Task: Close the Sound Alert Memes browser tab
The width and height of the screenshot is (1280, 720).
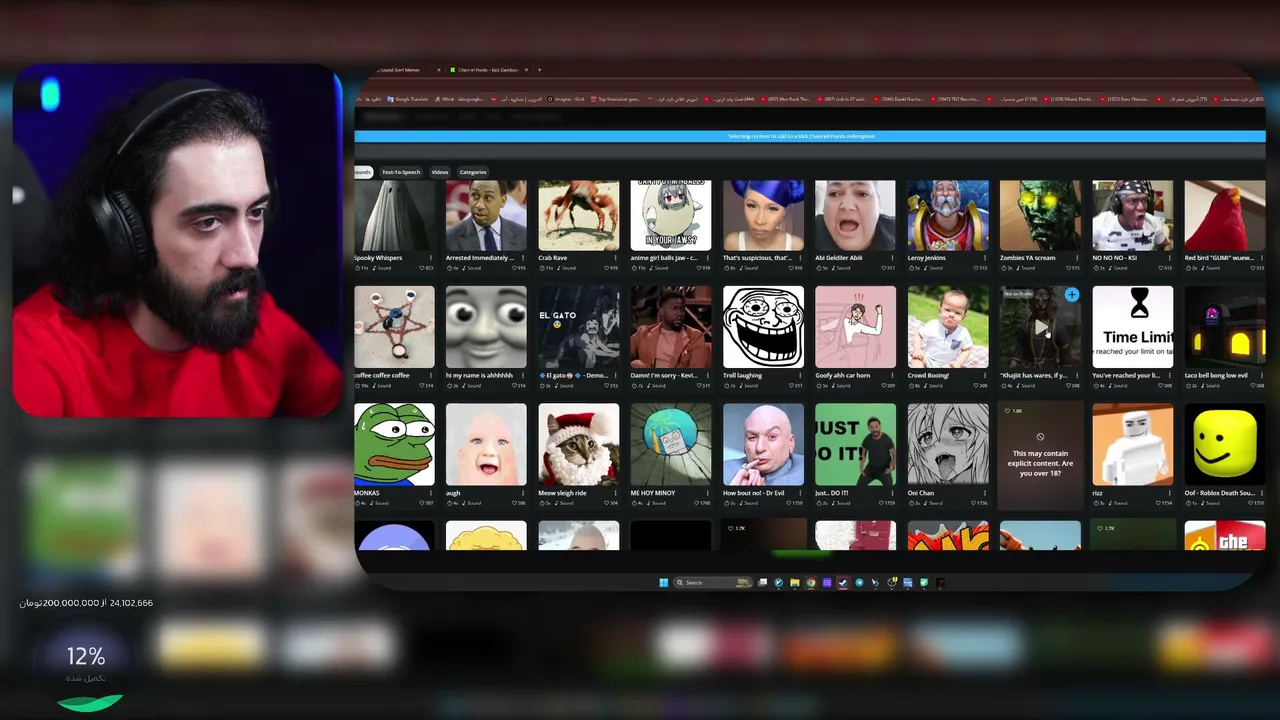Action: (439, 70)
